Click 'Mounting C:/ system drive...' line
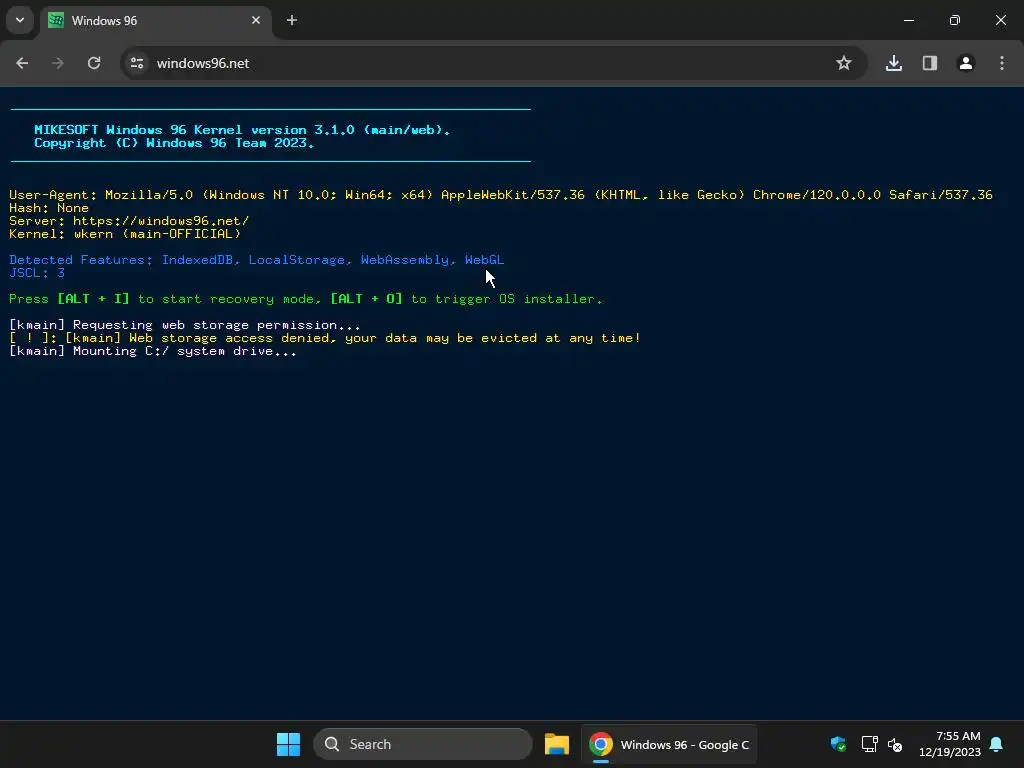Screen dimensions: 1024x768 tap(153, 351)
